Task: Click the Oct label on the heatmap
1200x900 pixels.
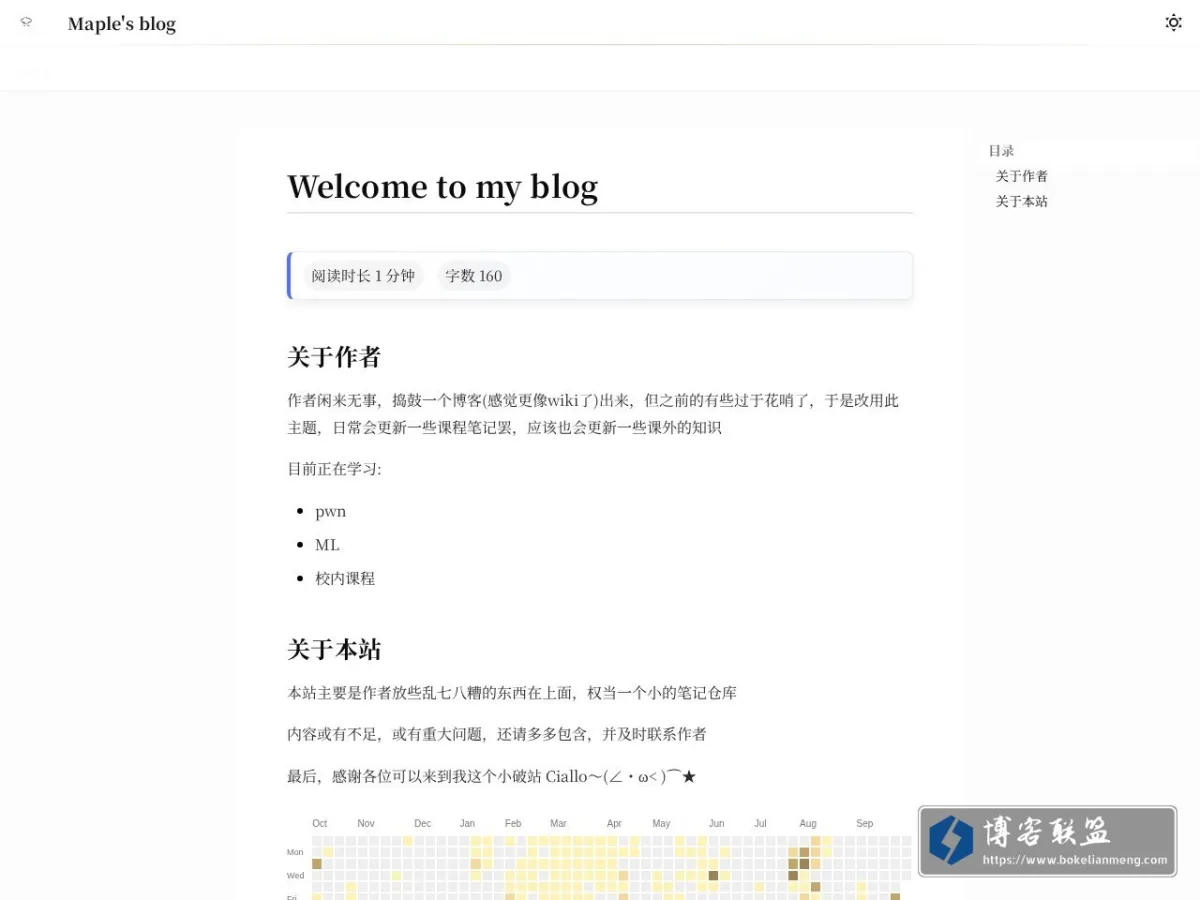Action: pyautogui.click(x=320, y=824)
